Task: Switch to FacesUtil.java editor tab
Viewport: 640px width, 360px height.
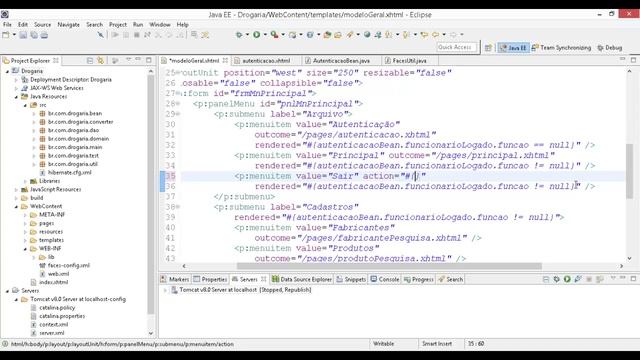Action: click(x=409, y=60)
